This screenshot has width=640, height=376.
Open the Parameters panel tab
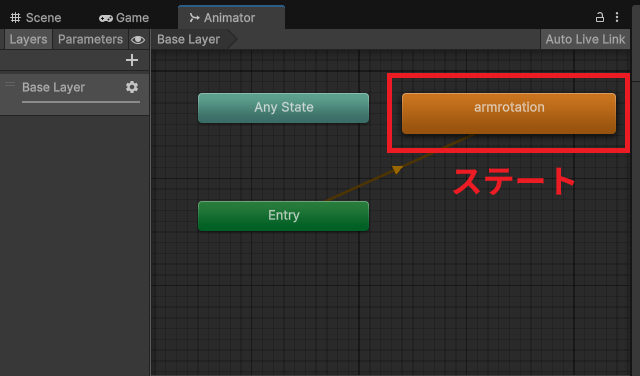point(90,39)
